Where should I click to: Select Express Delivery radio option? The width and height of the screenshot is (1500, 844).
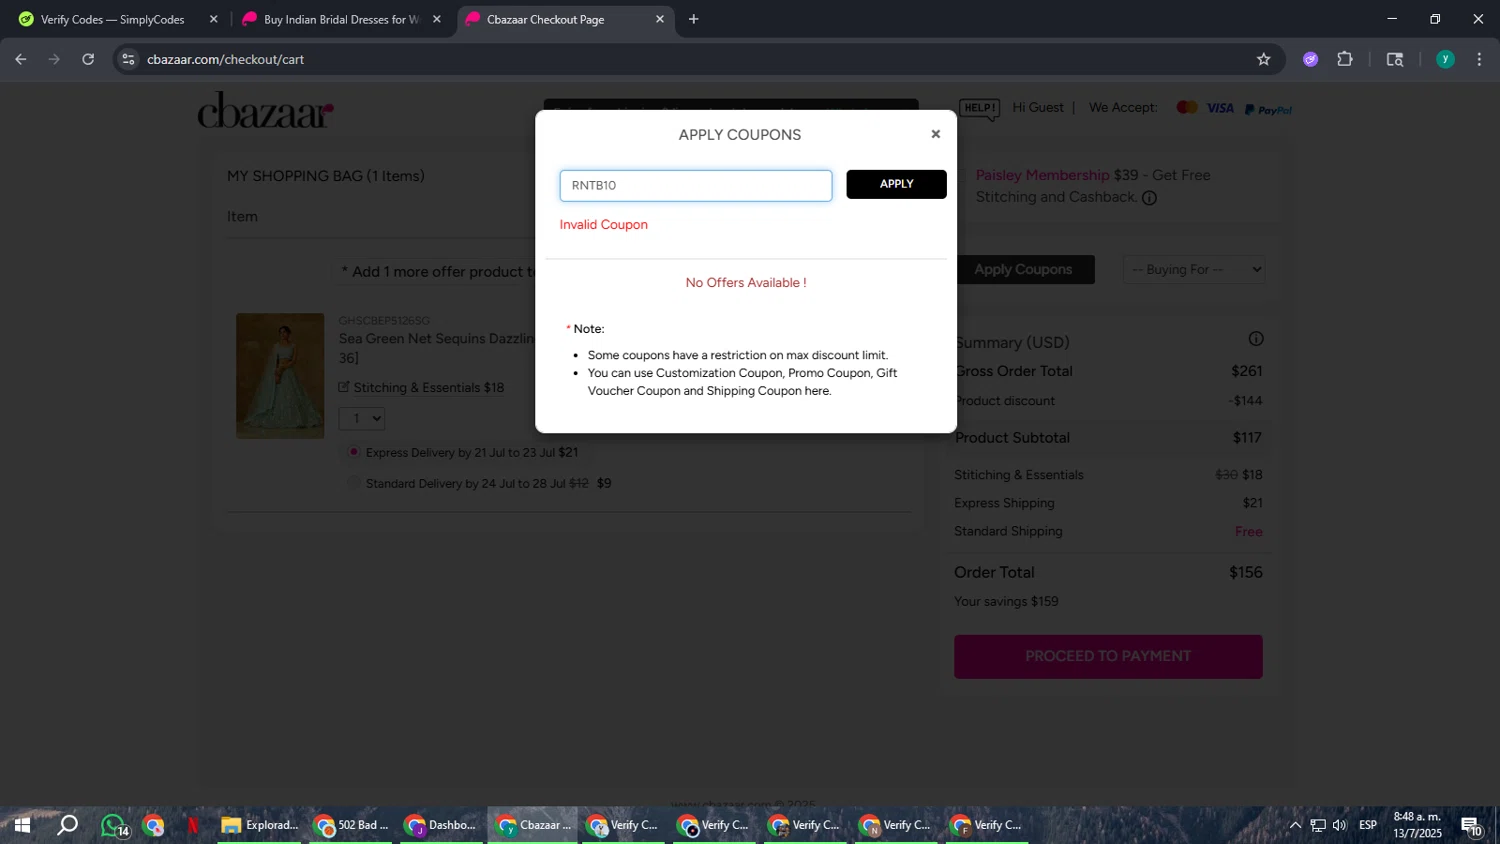point(353,452)
